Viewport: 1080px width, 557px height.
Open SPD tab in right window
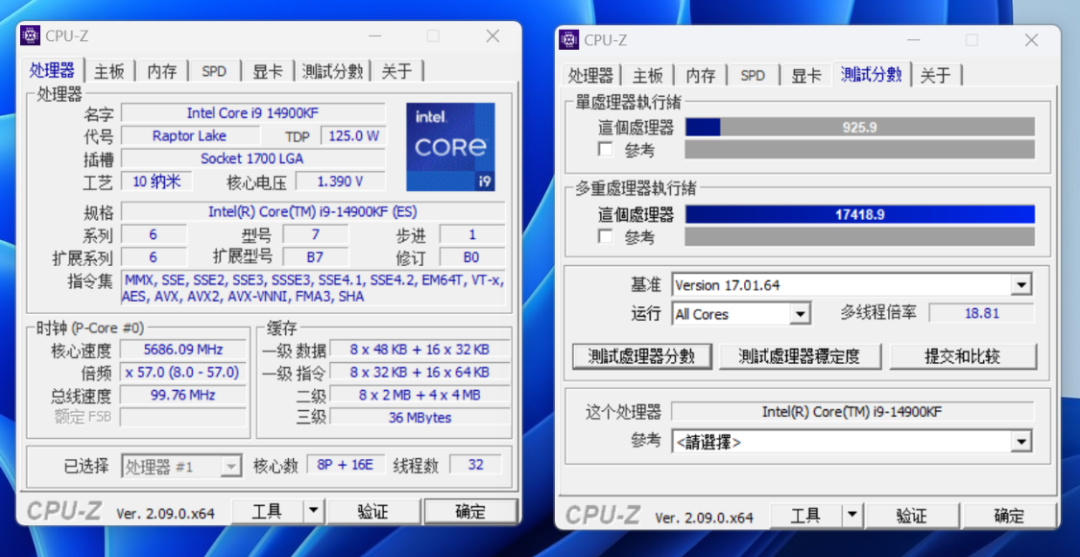pos(753,75)
